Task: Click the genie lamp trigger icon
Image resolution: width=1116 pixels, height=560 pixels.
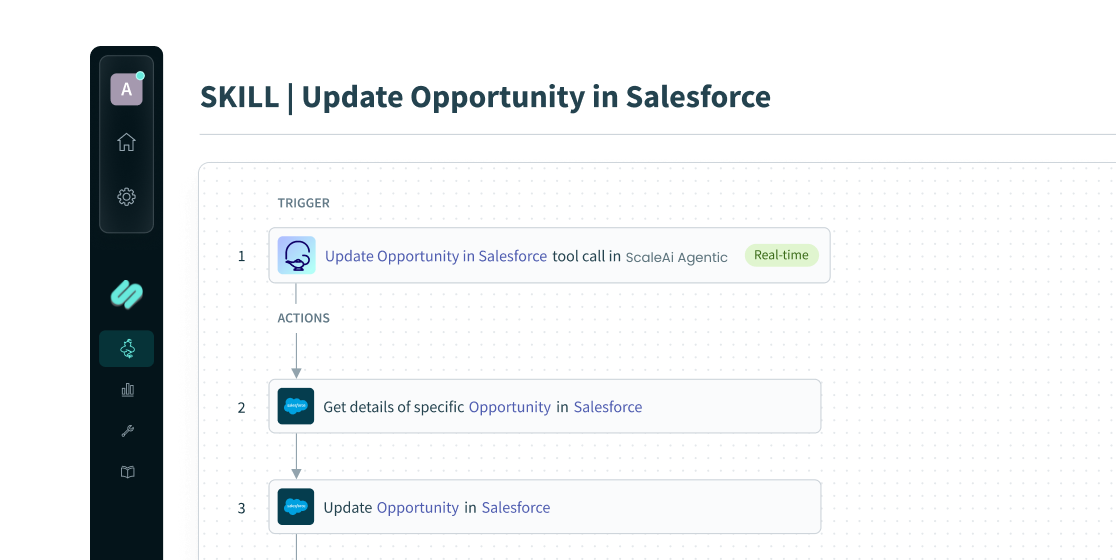Action: (296, 255)
